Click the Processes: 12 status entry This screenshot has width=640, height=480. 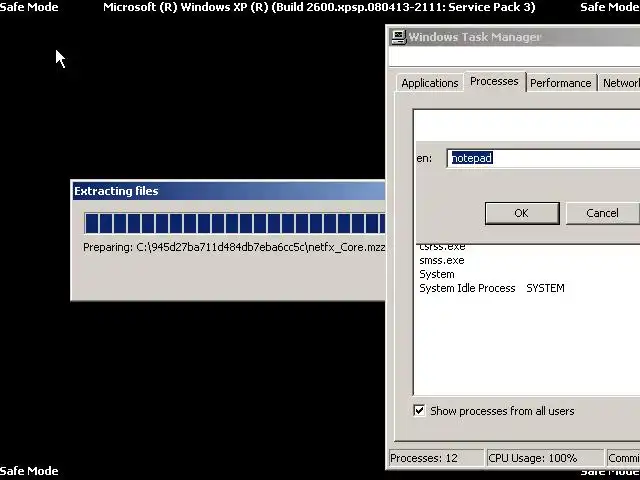[x=436, y=458]
